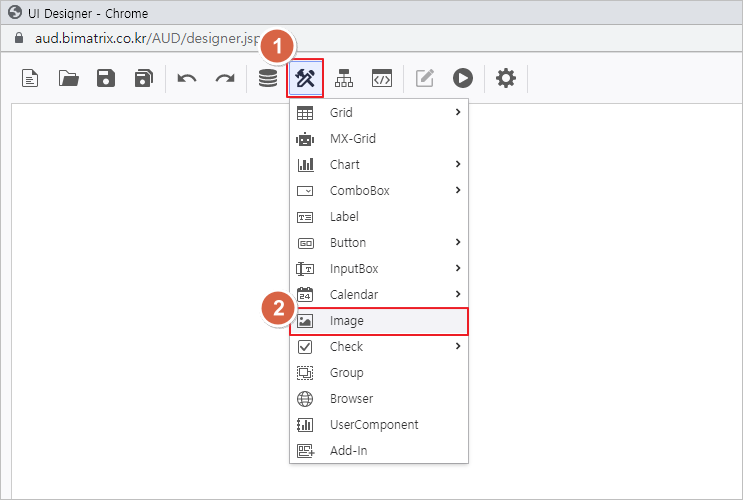743x500 pixels.
Task: Expand the Chart submenu arrow
Action: pos(458,164)
